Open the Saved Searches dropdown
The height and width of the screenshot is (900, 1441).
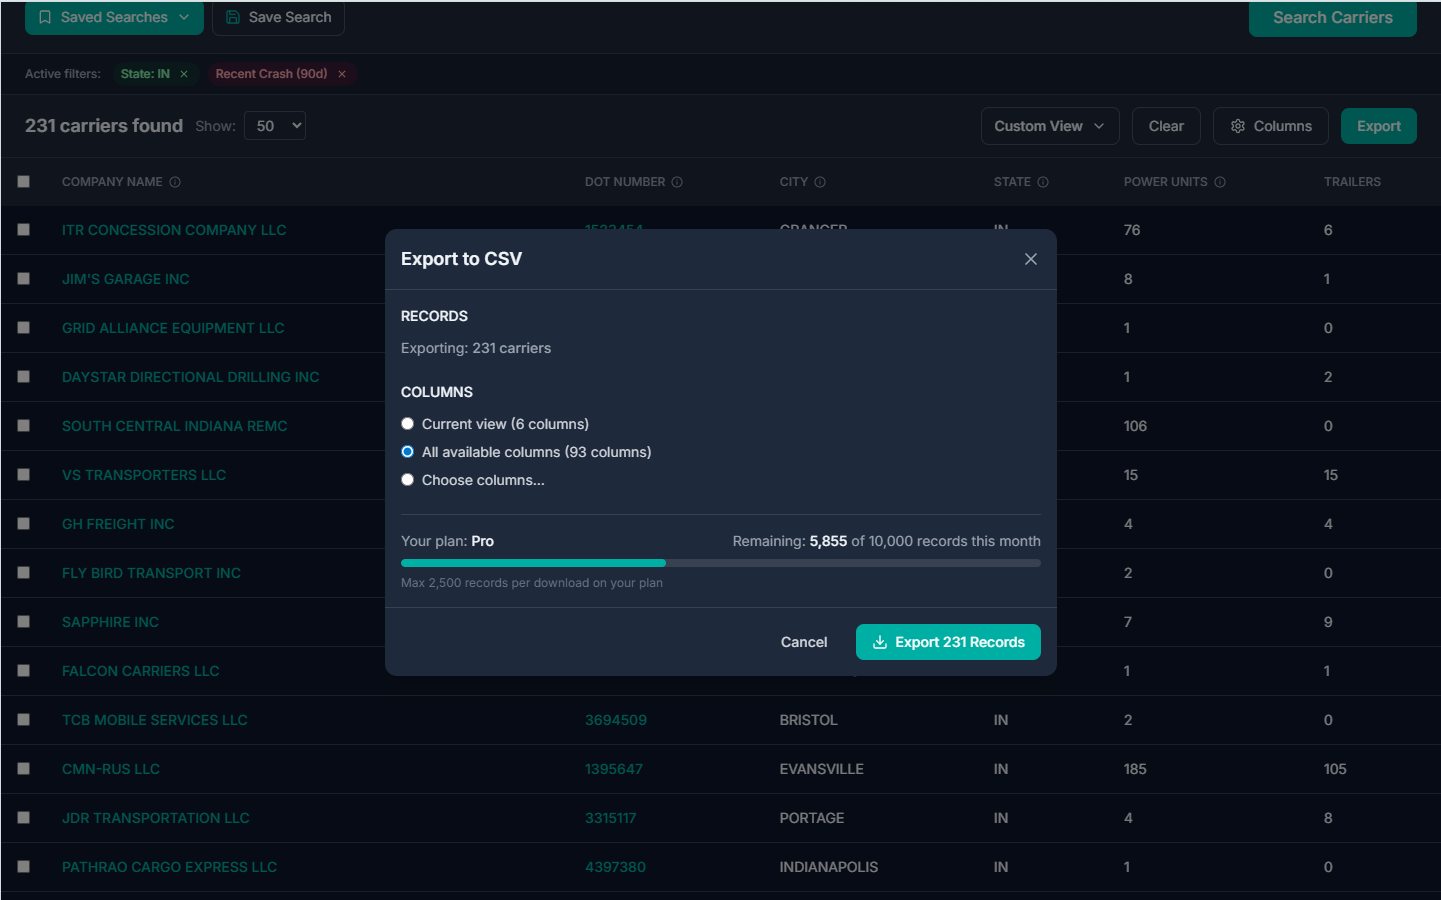(114, 17)
